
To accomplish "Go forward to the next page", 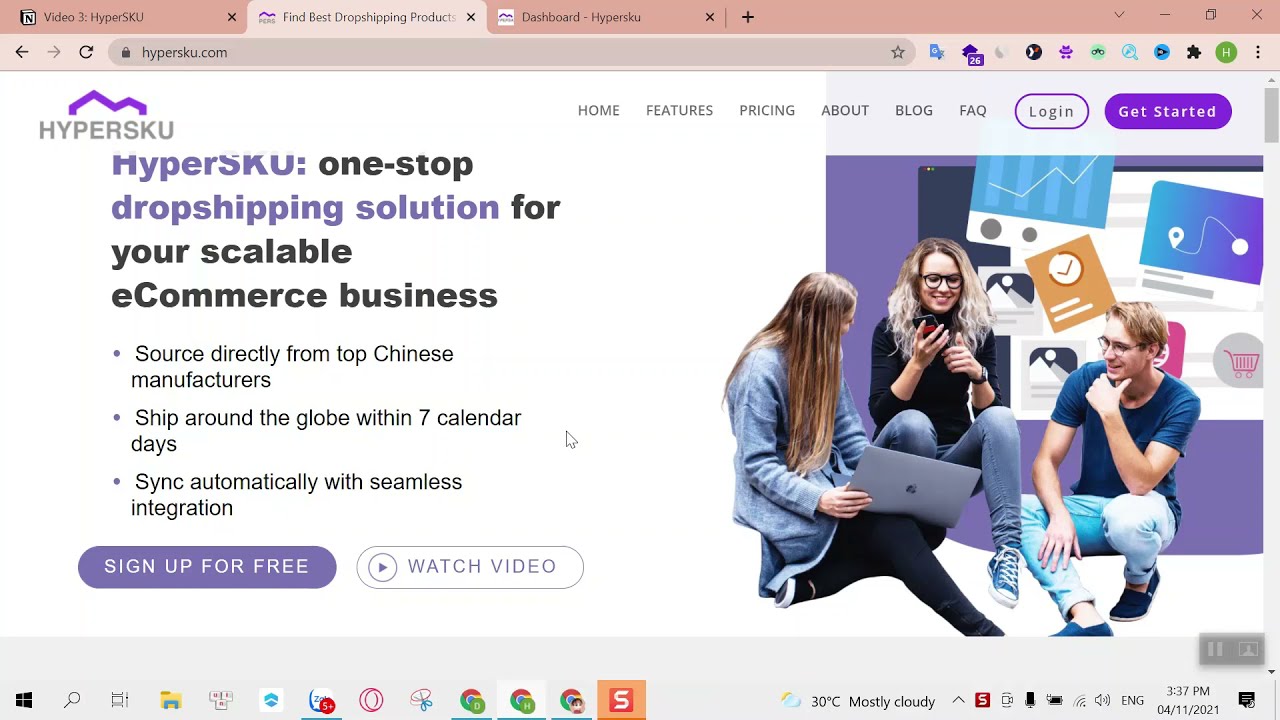I will (x=54, y=52).
